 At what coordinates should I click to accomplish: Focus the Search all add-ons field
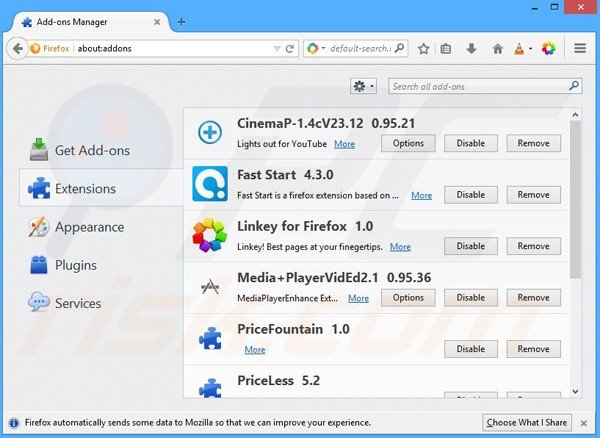coord(485,86)
